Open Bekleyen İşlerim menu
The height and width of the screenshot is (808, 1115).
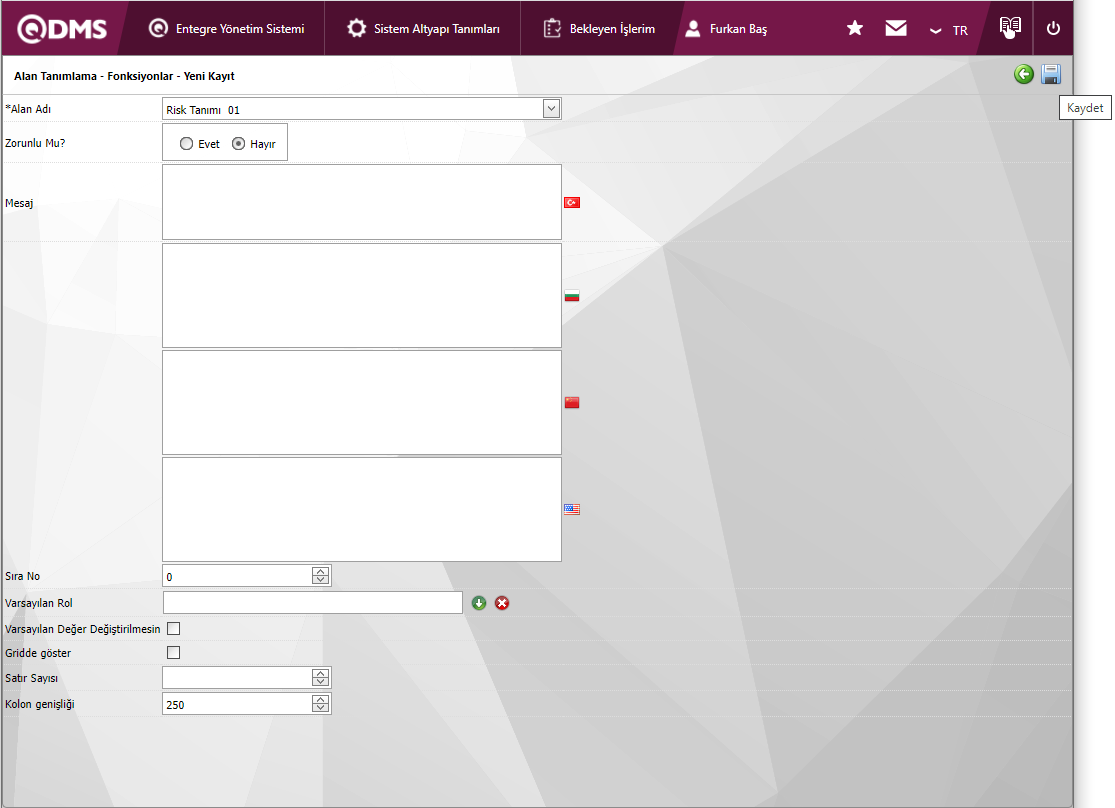pyautogui.click(x=599, y=29)
